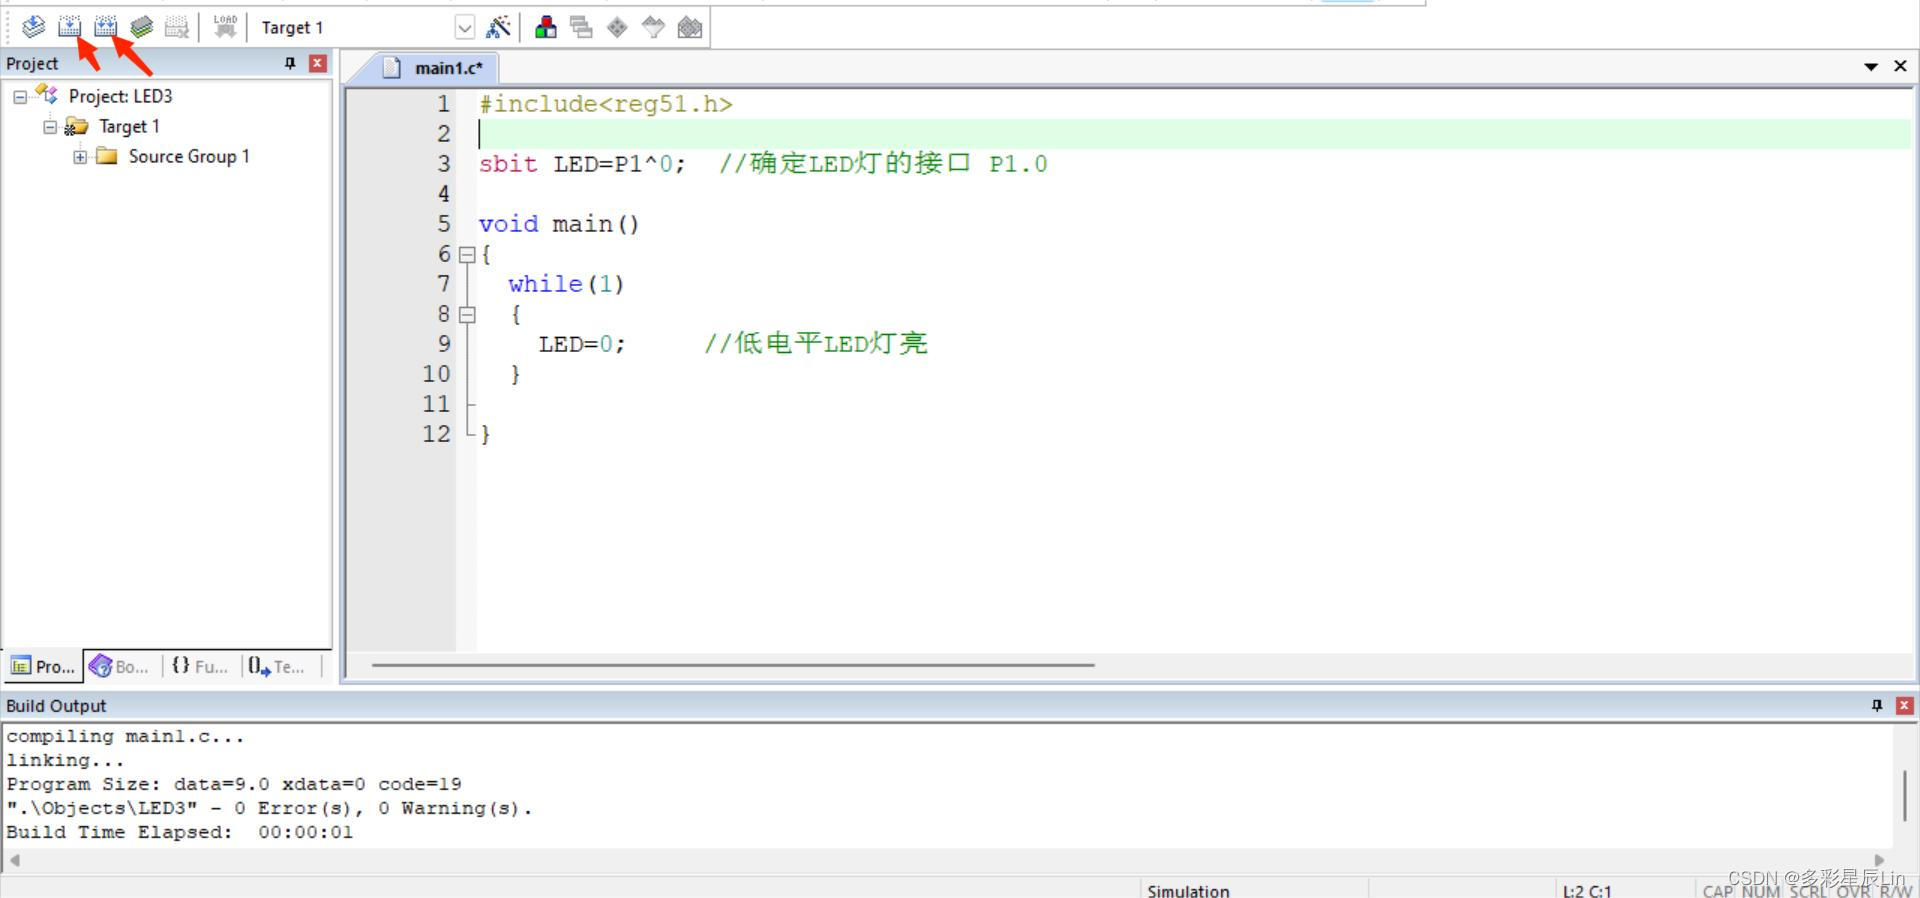Click the empty highlighted line 2
This screenshot has width=1920, height=898.
click(x=1194, y=134)
